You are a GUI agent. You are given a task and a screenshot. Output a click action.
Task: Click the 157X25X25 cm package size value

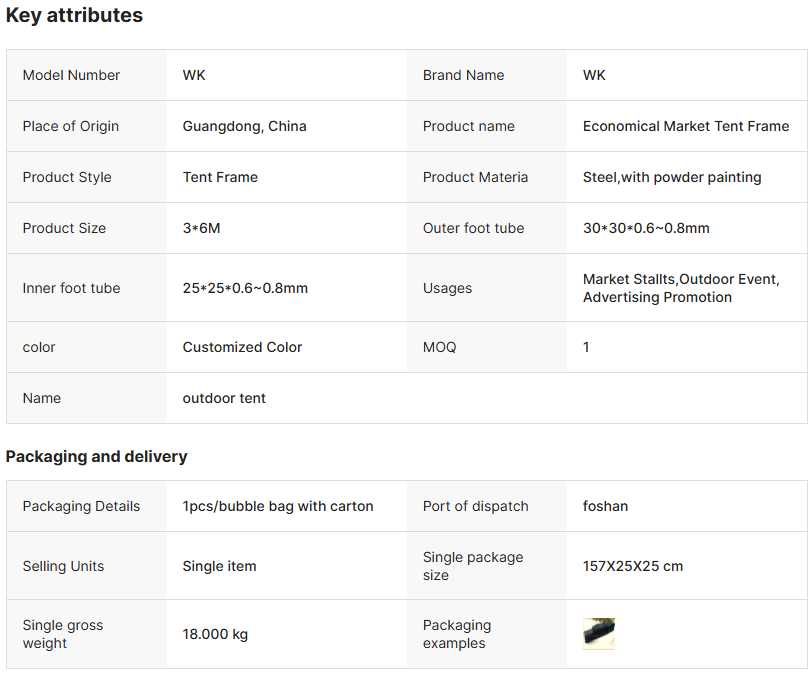(633, 566)
